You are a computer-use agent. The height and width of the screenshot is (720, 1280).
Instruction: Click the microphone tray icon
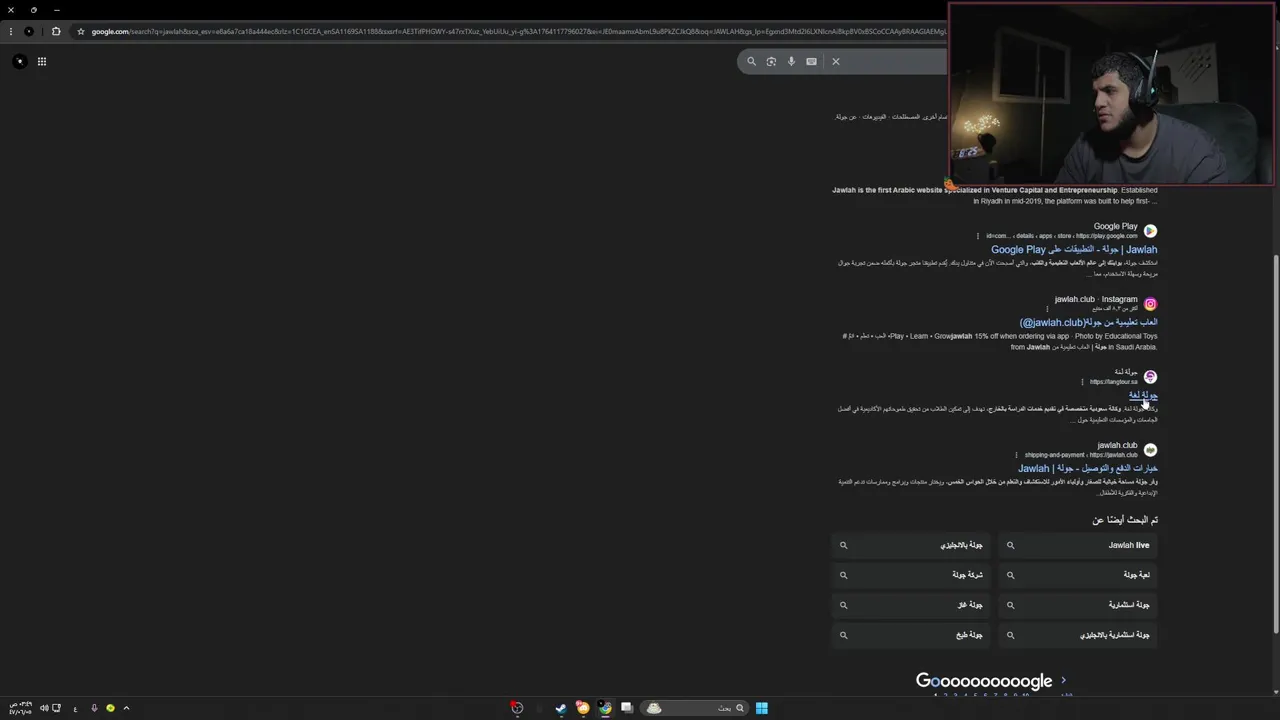pos(94,708)
